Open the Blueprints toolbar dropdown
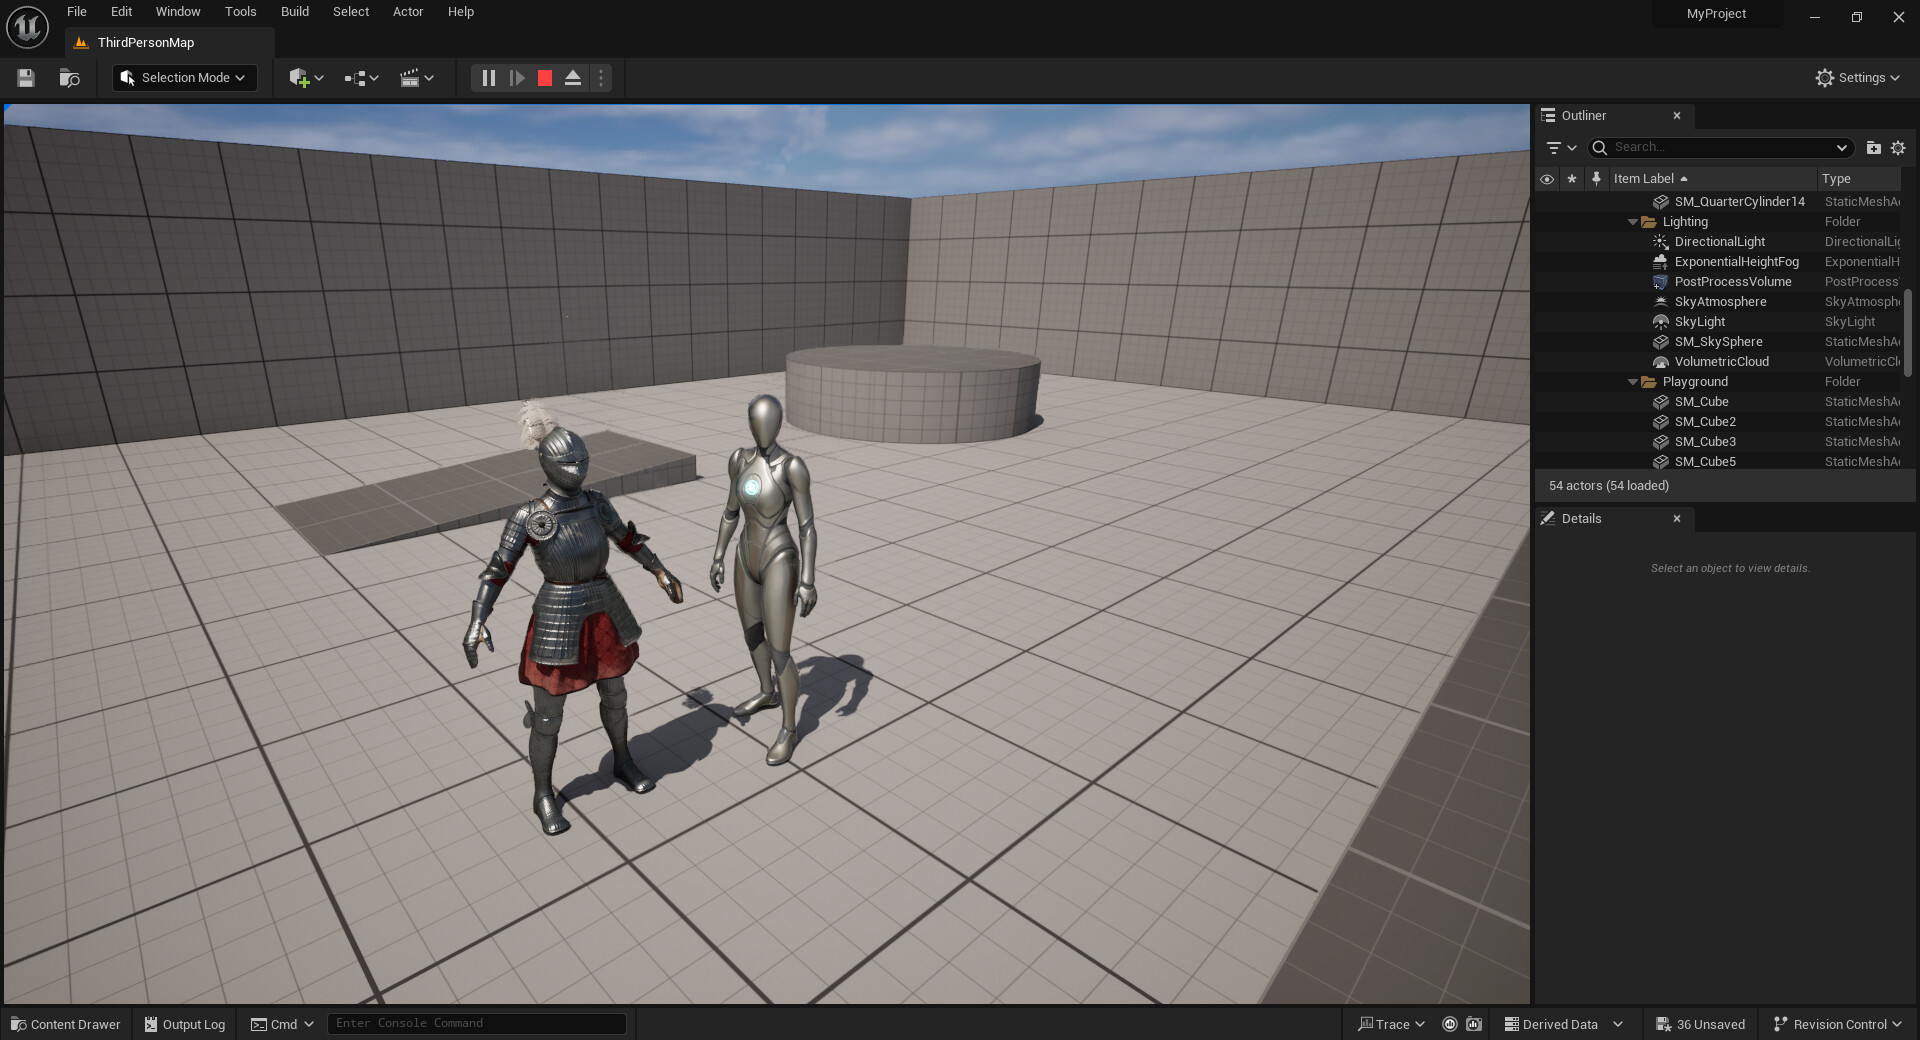 point(361,78)
